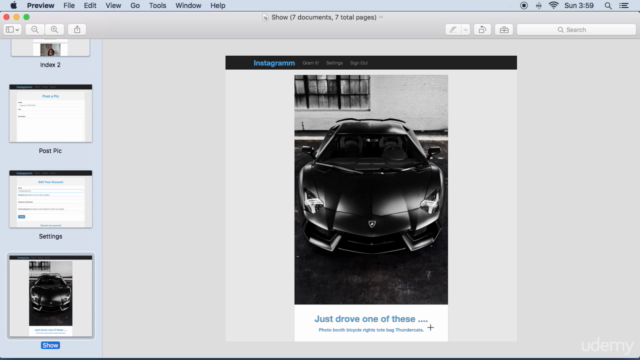640x360 pixels.
Task: Click the 'Post Pic' label
Action: point(50,151)
